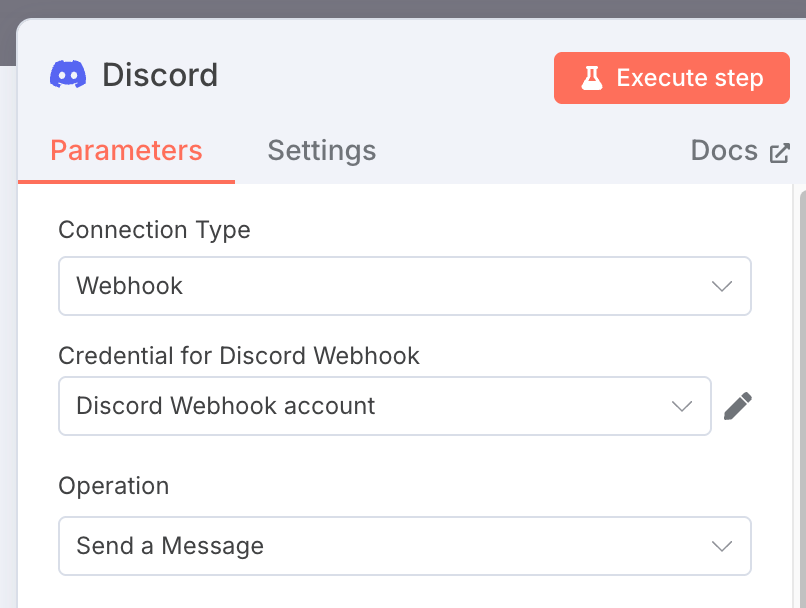Click the flask icon in Execute step

click(x=592, y=78)
